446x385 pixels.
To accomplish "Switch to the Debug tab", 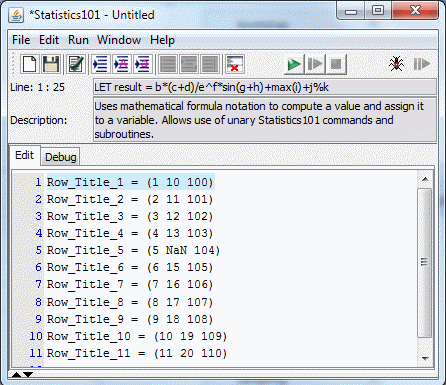I will tap(60, 157).
